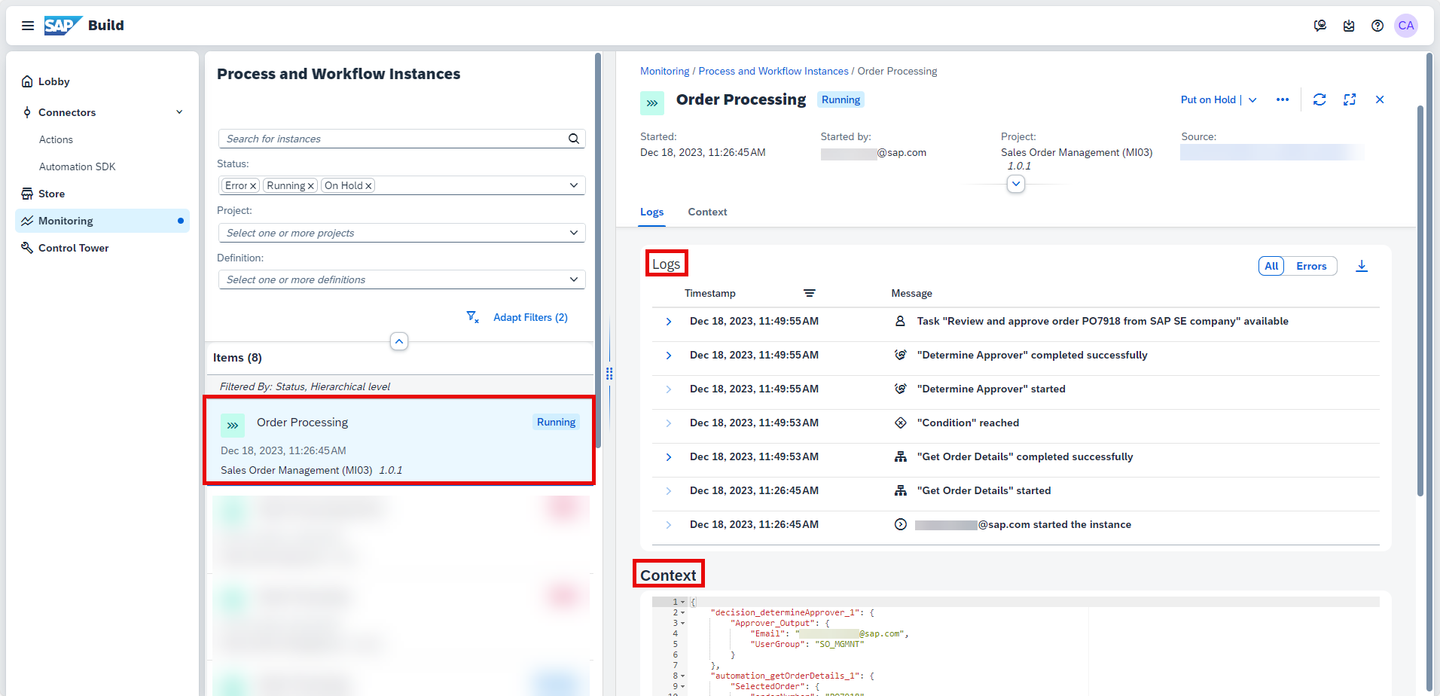Viewport: 1440px width, 696px height.
Task: Open the Definition filter dropdown
Action: (x=574, y=279)
